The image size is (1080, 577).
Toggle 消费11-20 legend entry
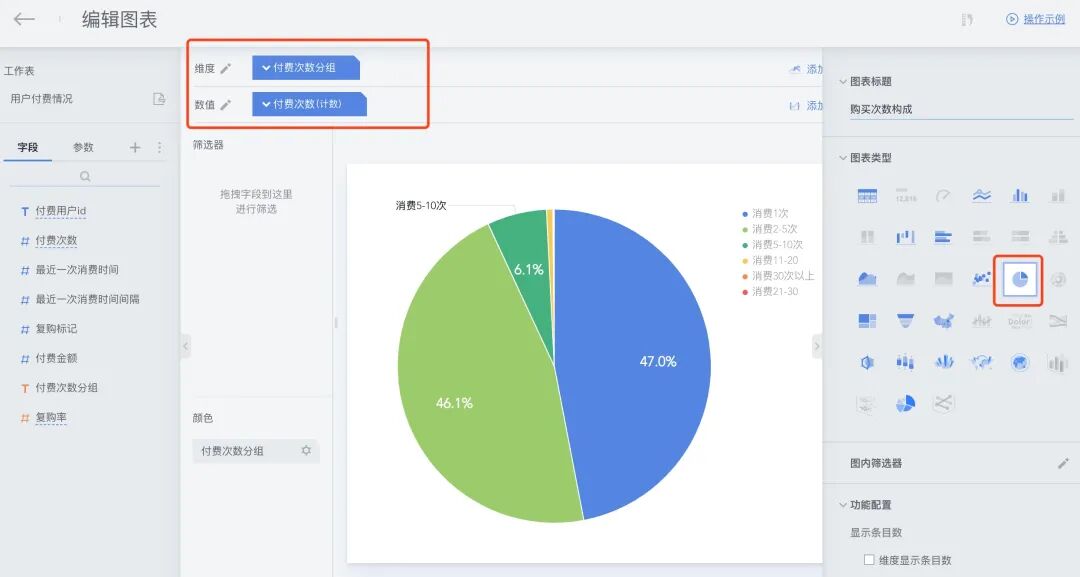770,260
